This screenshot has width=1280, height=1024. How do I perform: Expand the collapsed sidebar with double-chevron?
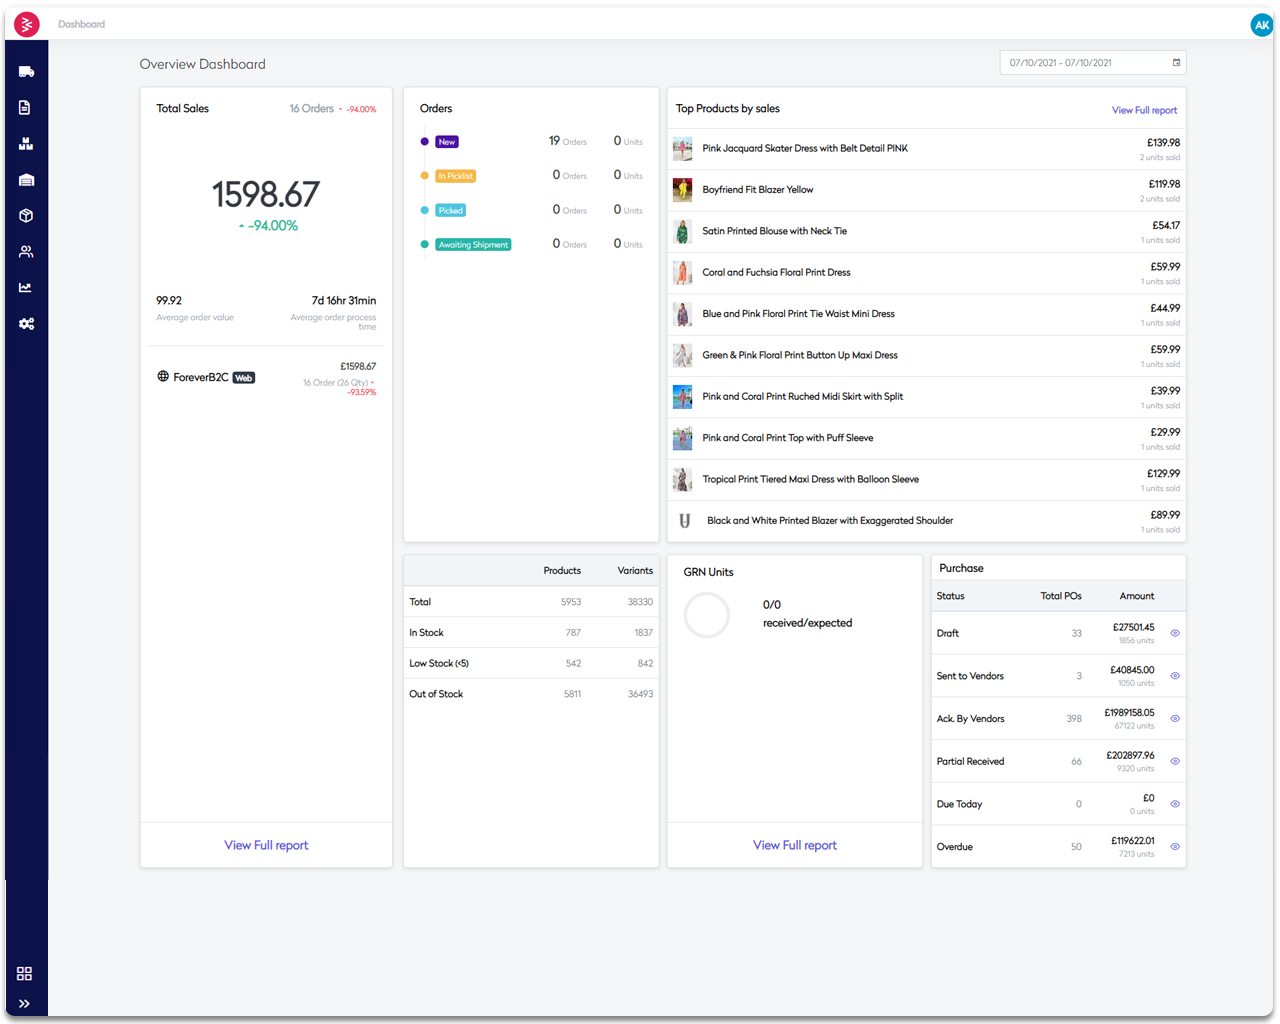[24, 1004]
